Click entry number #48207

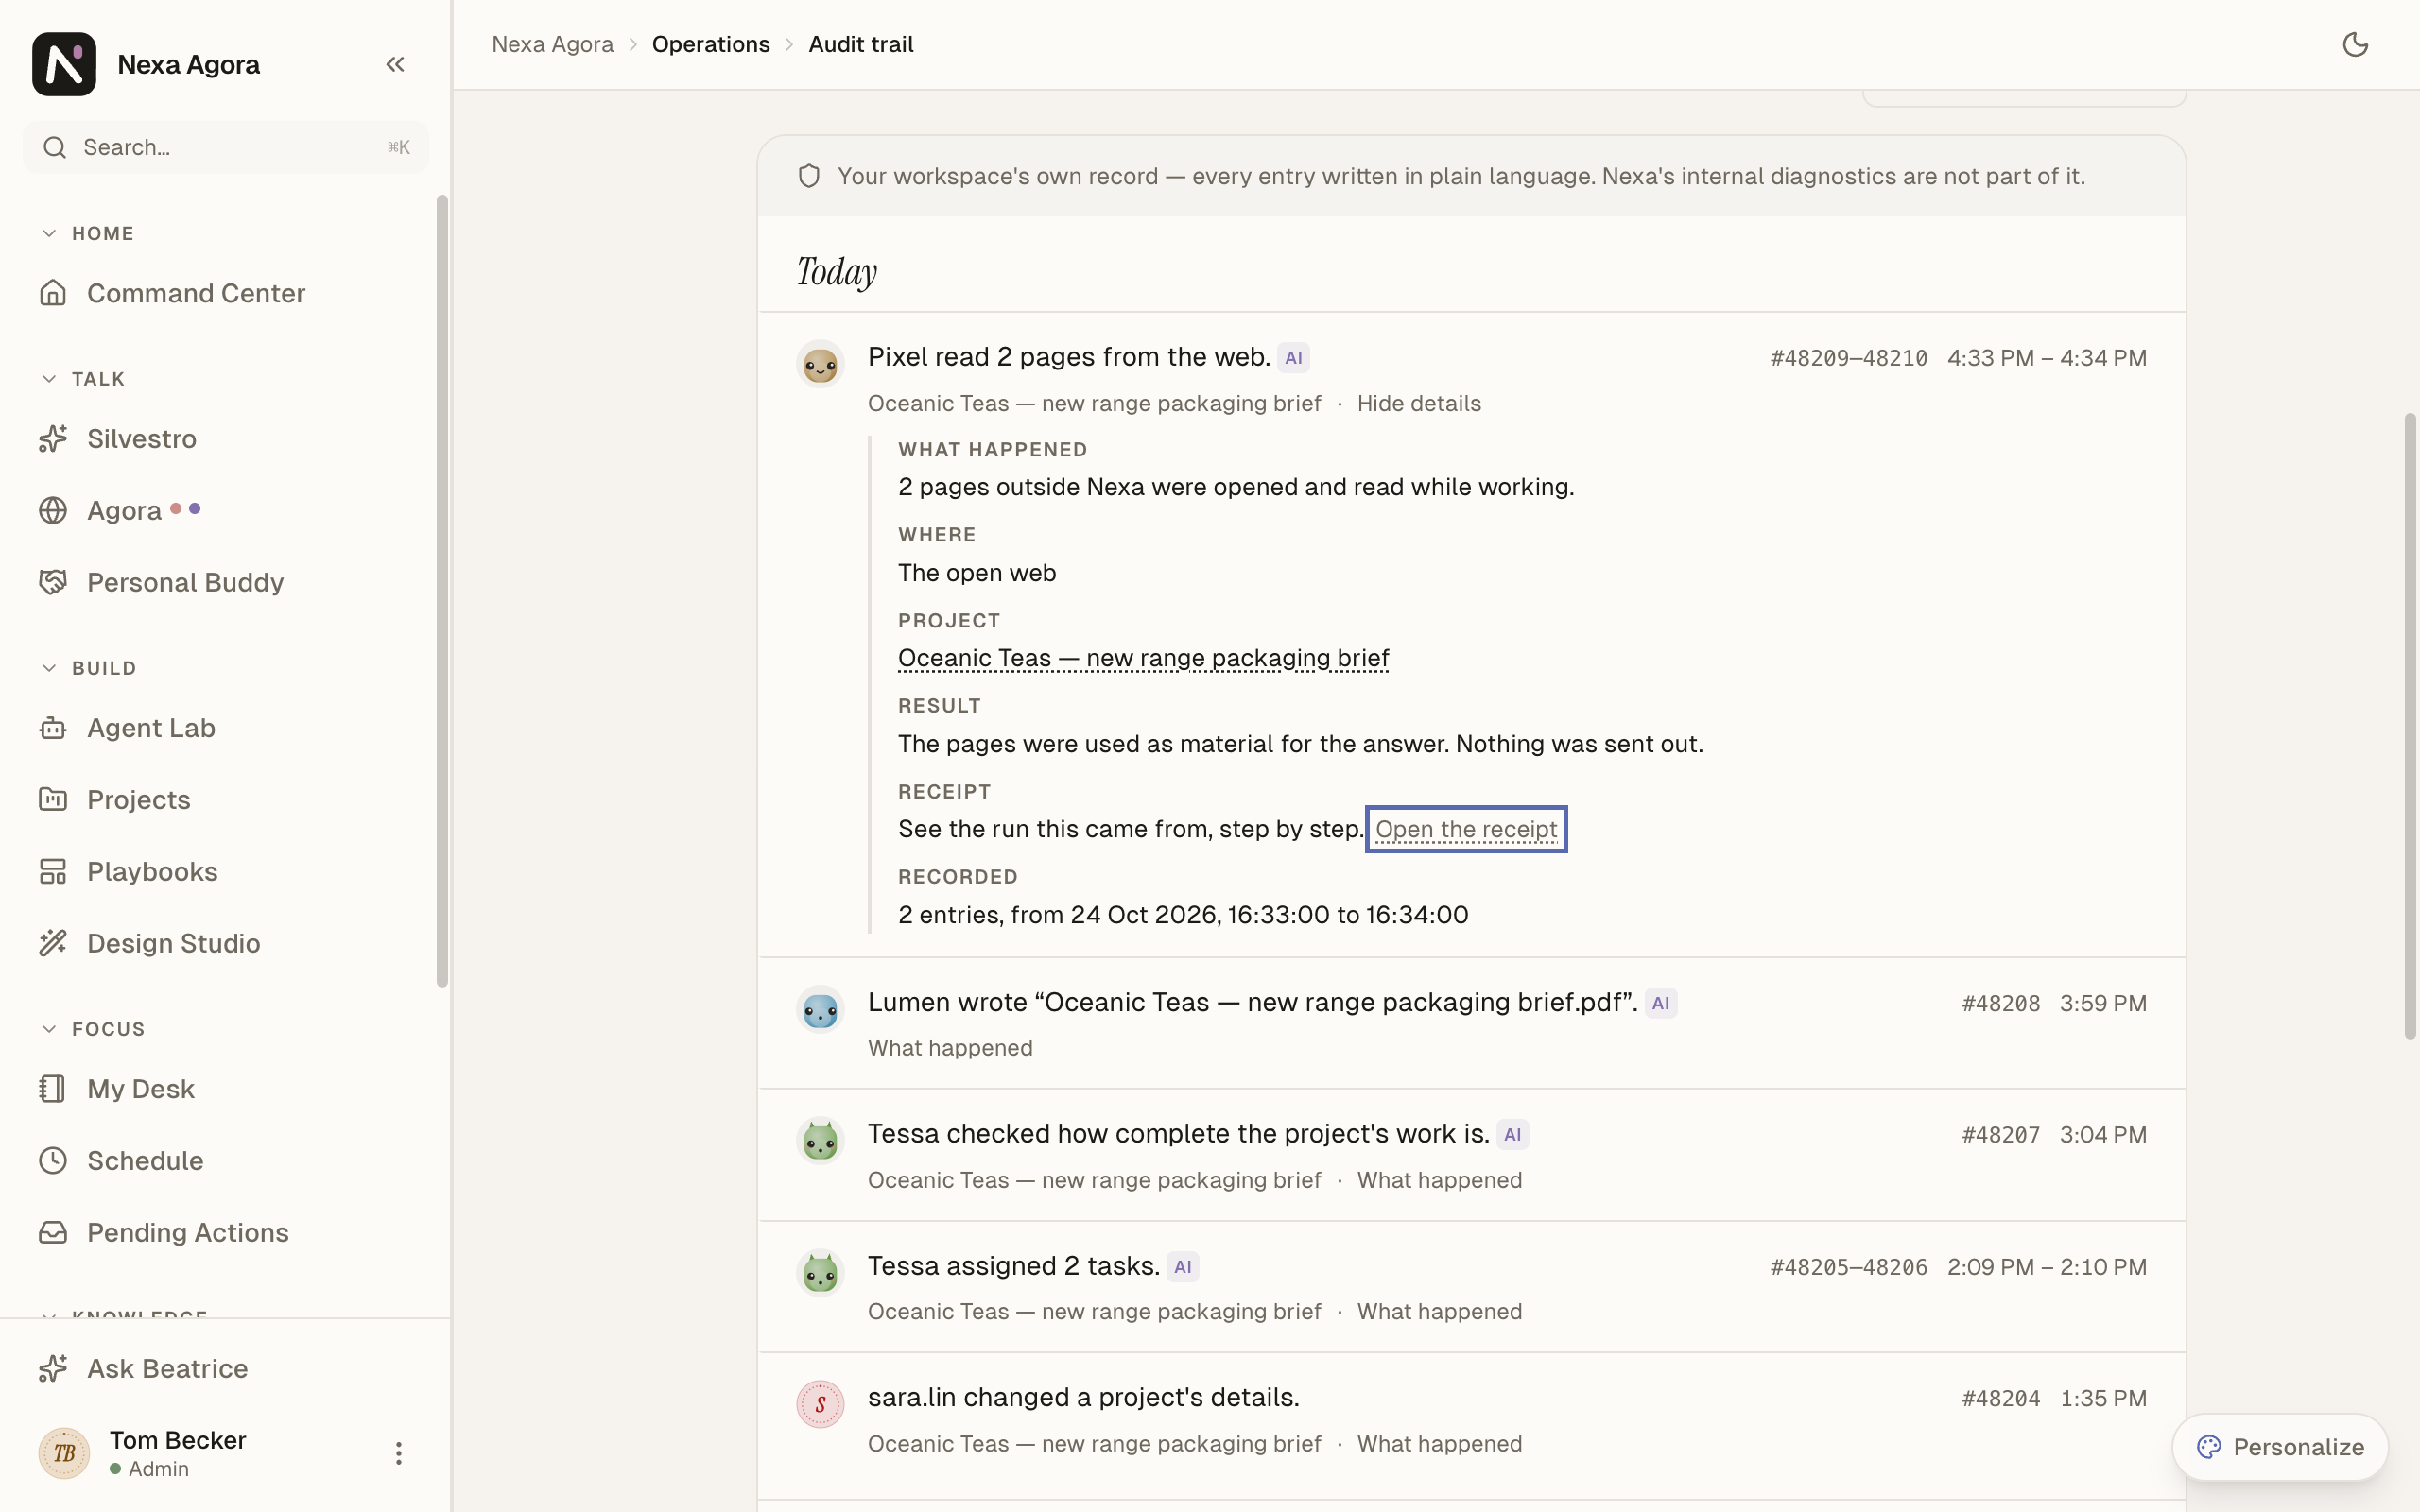pos(2000,1135)
